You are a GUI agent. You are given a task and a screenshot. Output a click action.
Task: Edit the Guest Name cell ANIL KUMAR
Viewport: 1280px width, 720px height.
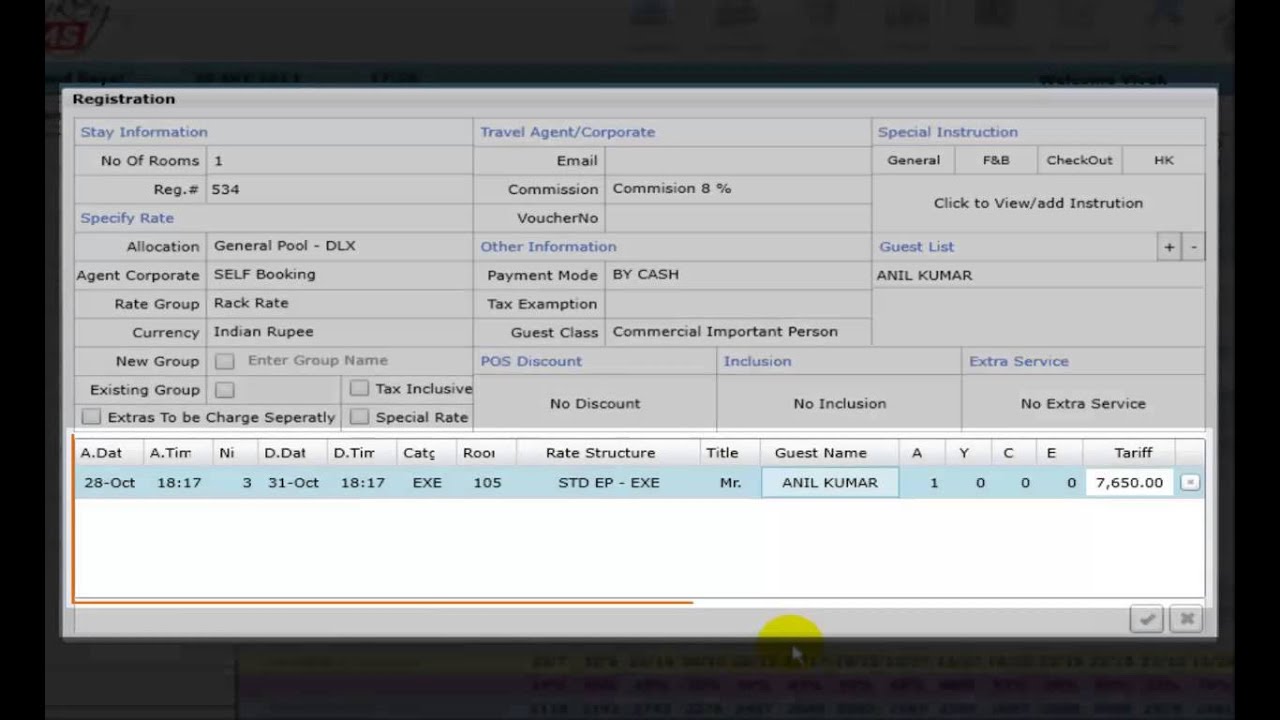[x=830, y=483]
